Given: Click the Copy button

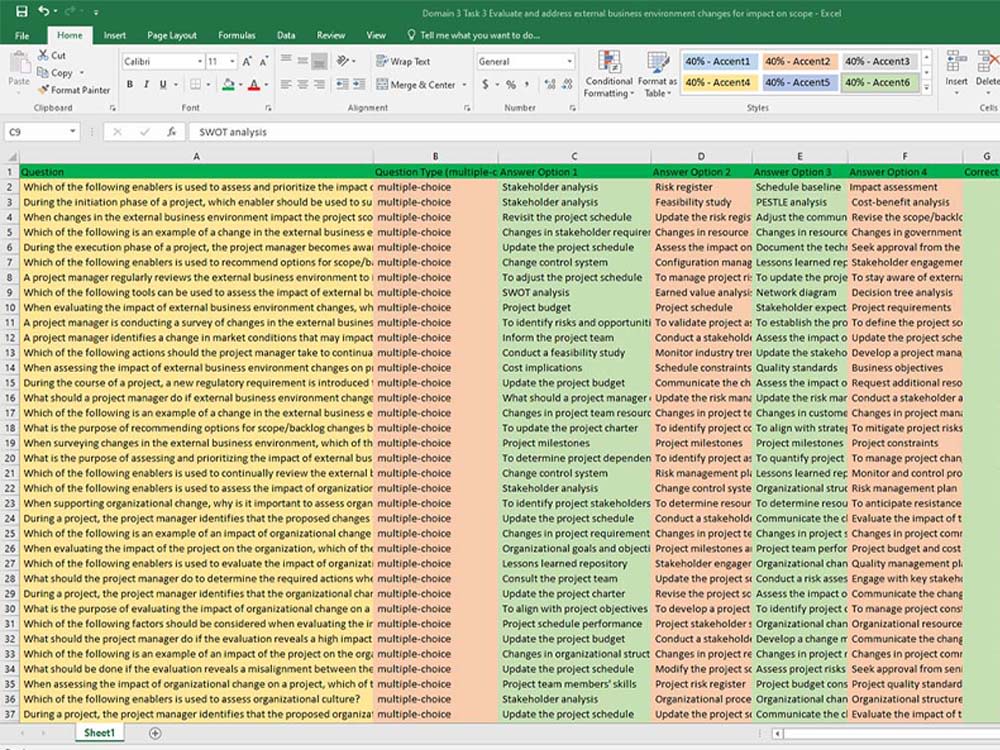Looking at the screenshot, I should (55, 73).
